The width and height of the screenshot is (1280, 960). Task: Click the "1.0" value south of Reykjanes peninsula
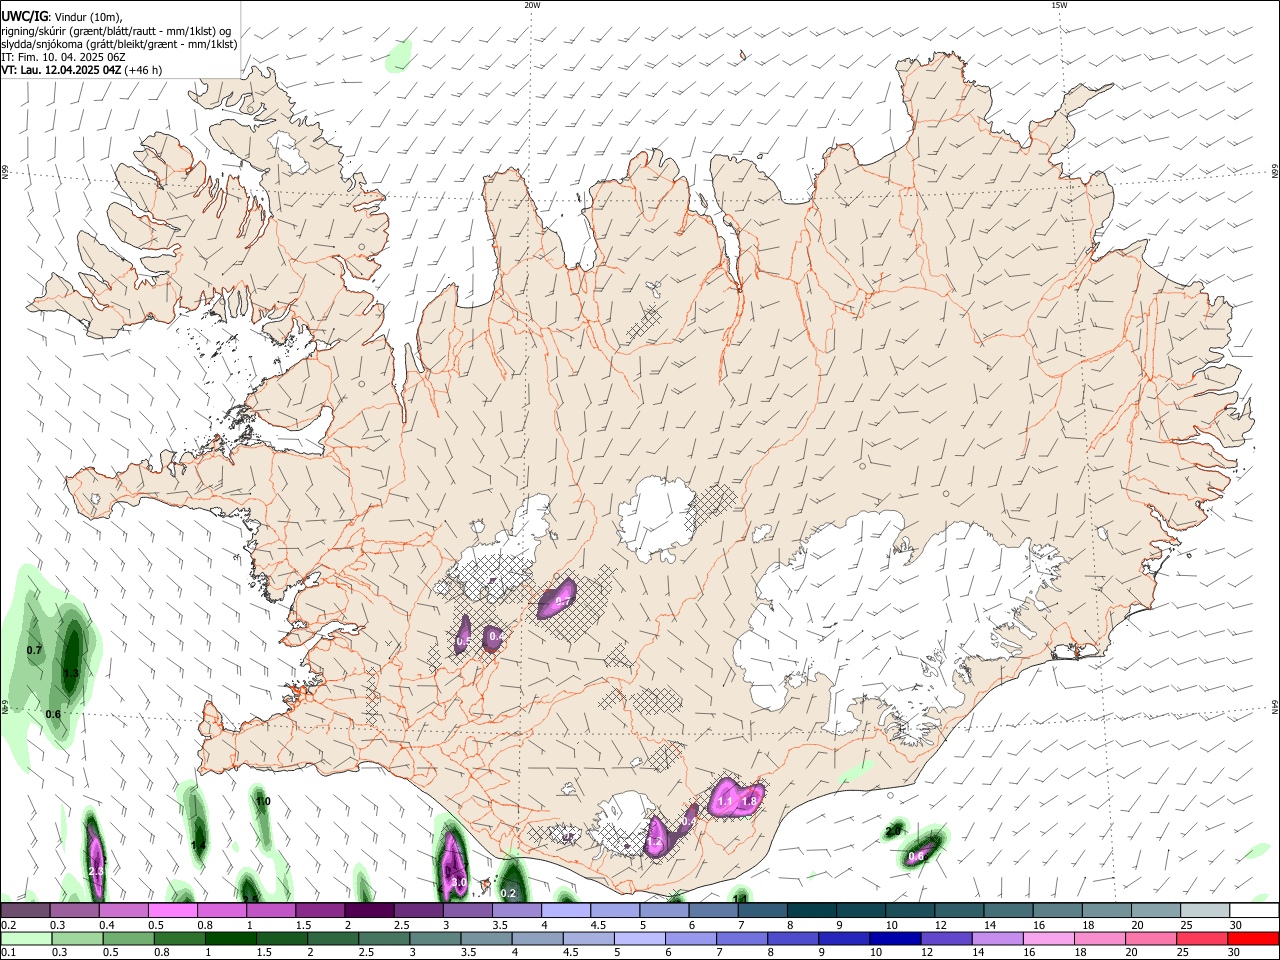point(263,801)
